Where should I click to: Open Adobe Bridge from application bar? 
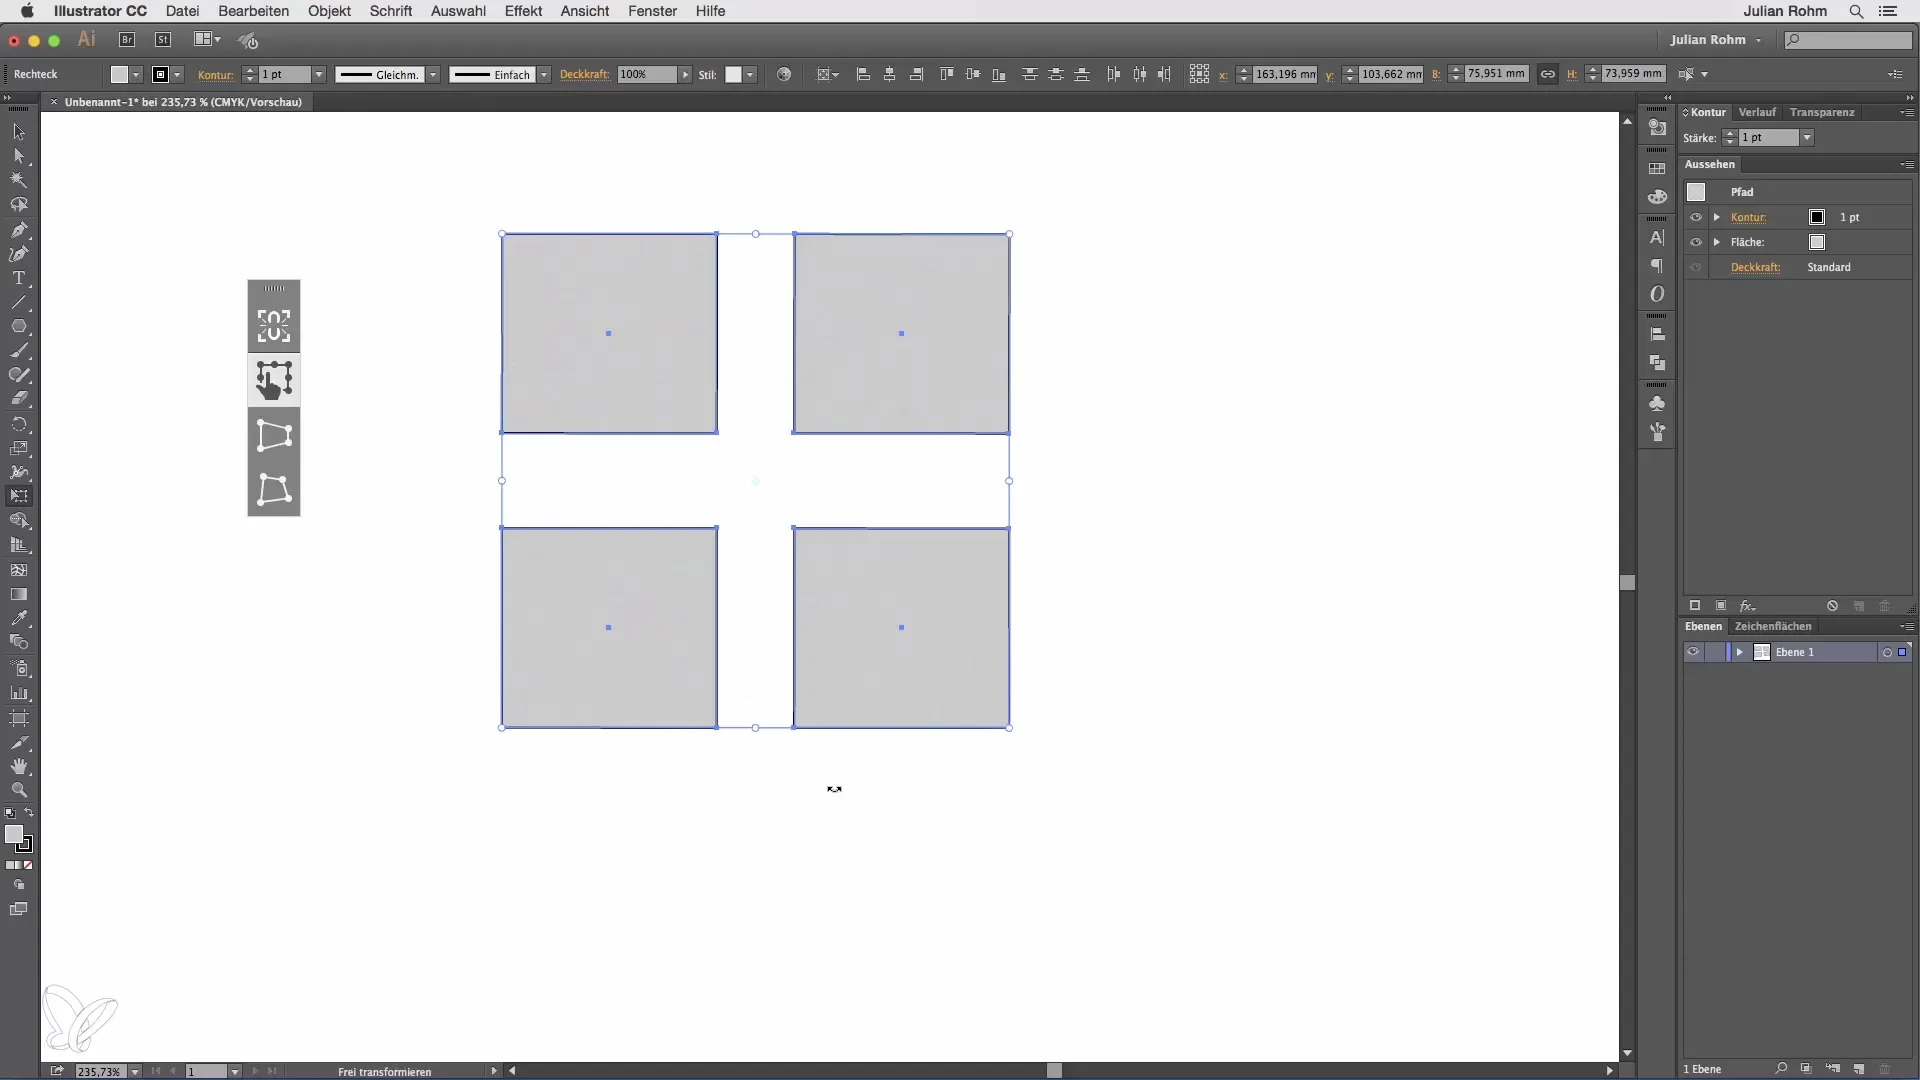tap(127, 40)
